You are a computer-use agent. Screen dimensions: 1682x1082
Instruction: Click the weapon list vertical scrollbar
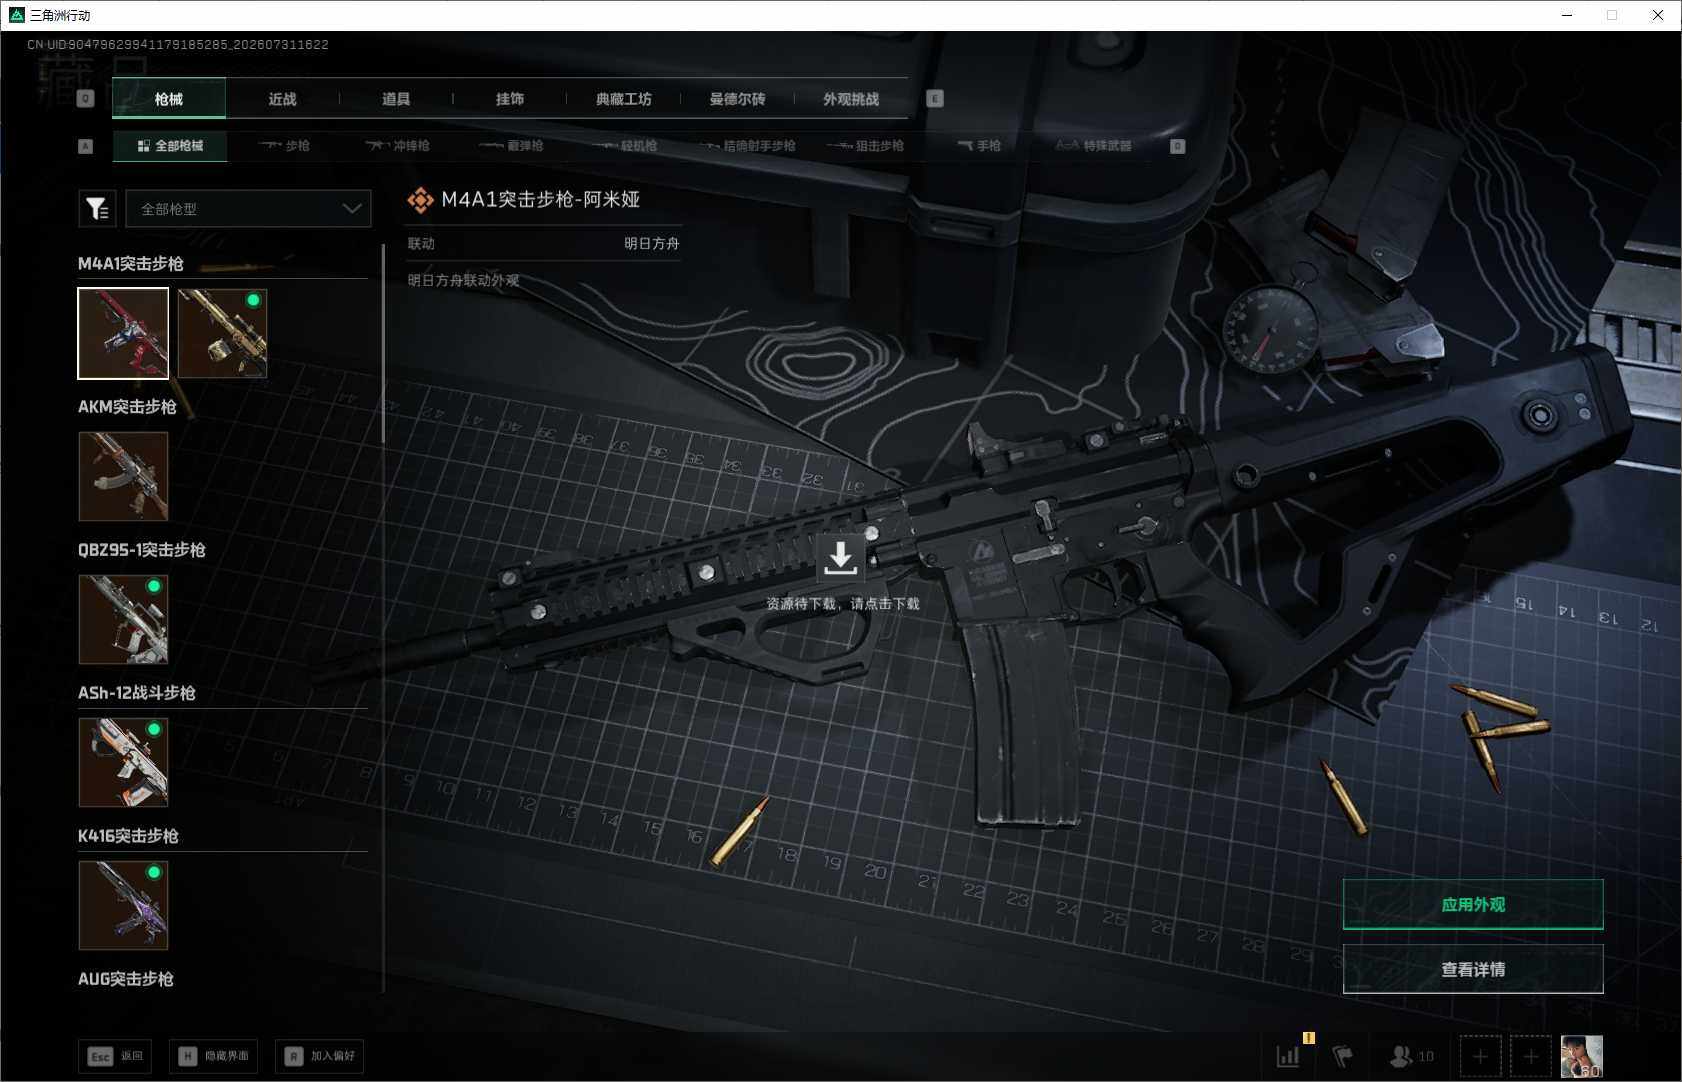[x=383, y=345]
